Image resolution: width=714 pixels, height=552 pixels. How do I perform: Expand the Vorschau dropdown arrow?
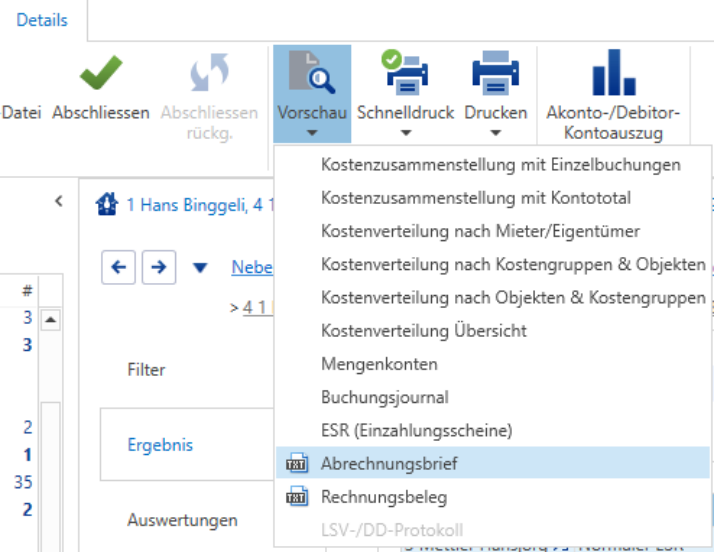[x=312, y=133]
